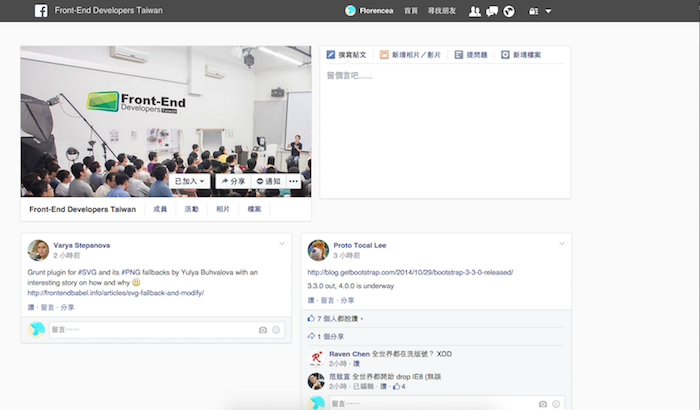Share Varya Stepanova's post
700x410 pixels.
(x=67, y=307)
